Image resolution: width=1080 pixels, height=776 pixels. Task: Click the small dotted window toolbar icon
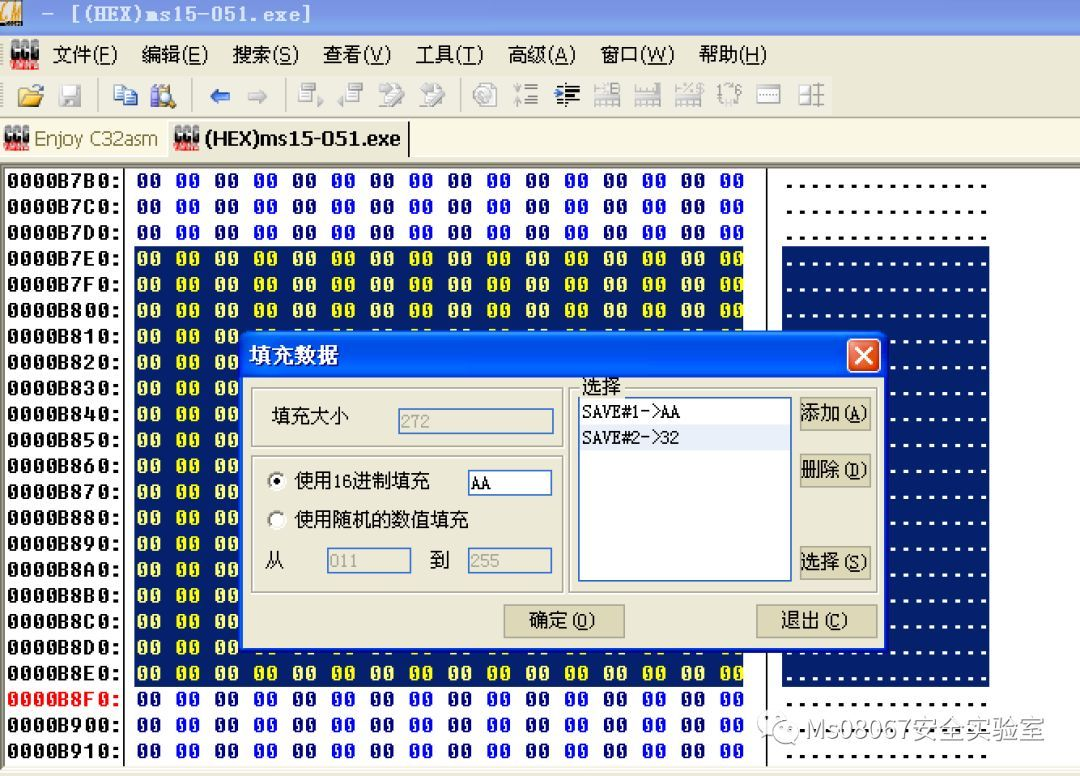click(x=769, y=94)
